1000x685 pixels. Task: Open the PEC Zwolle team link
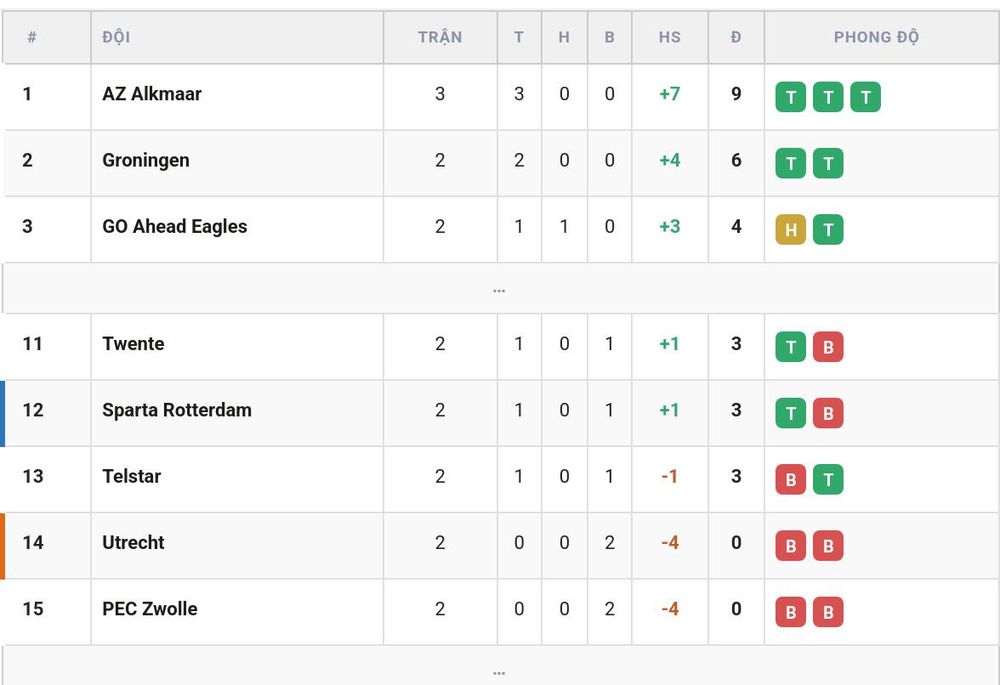[x=150, y=608]
